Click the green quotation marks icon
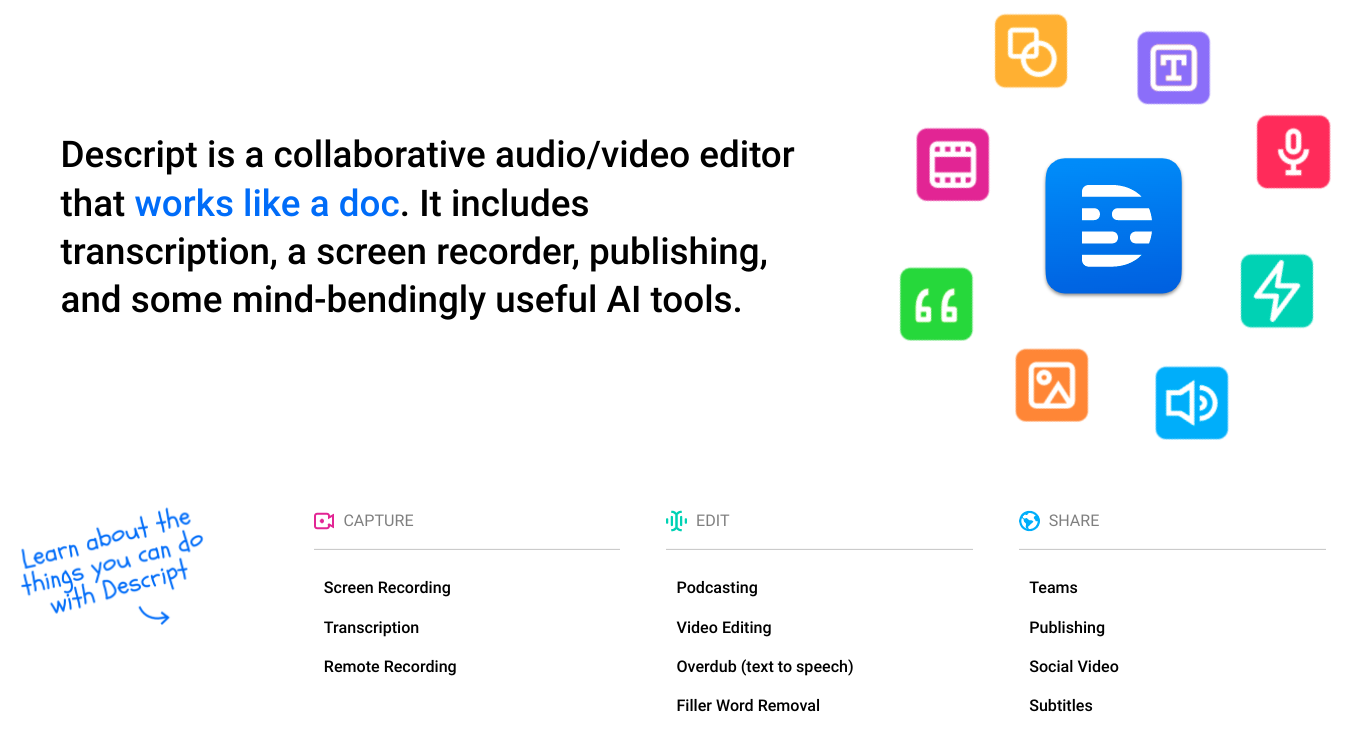This screenshot has height=747, width=1345. (936, 304)
